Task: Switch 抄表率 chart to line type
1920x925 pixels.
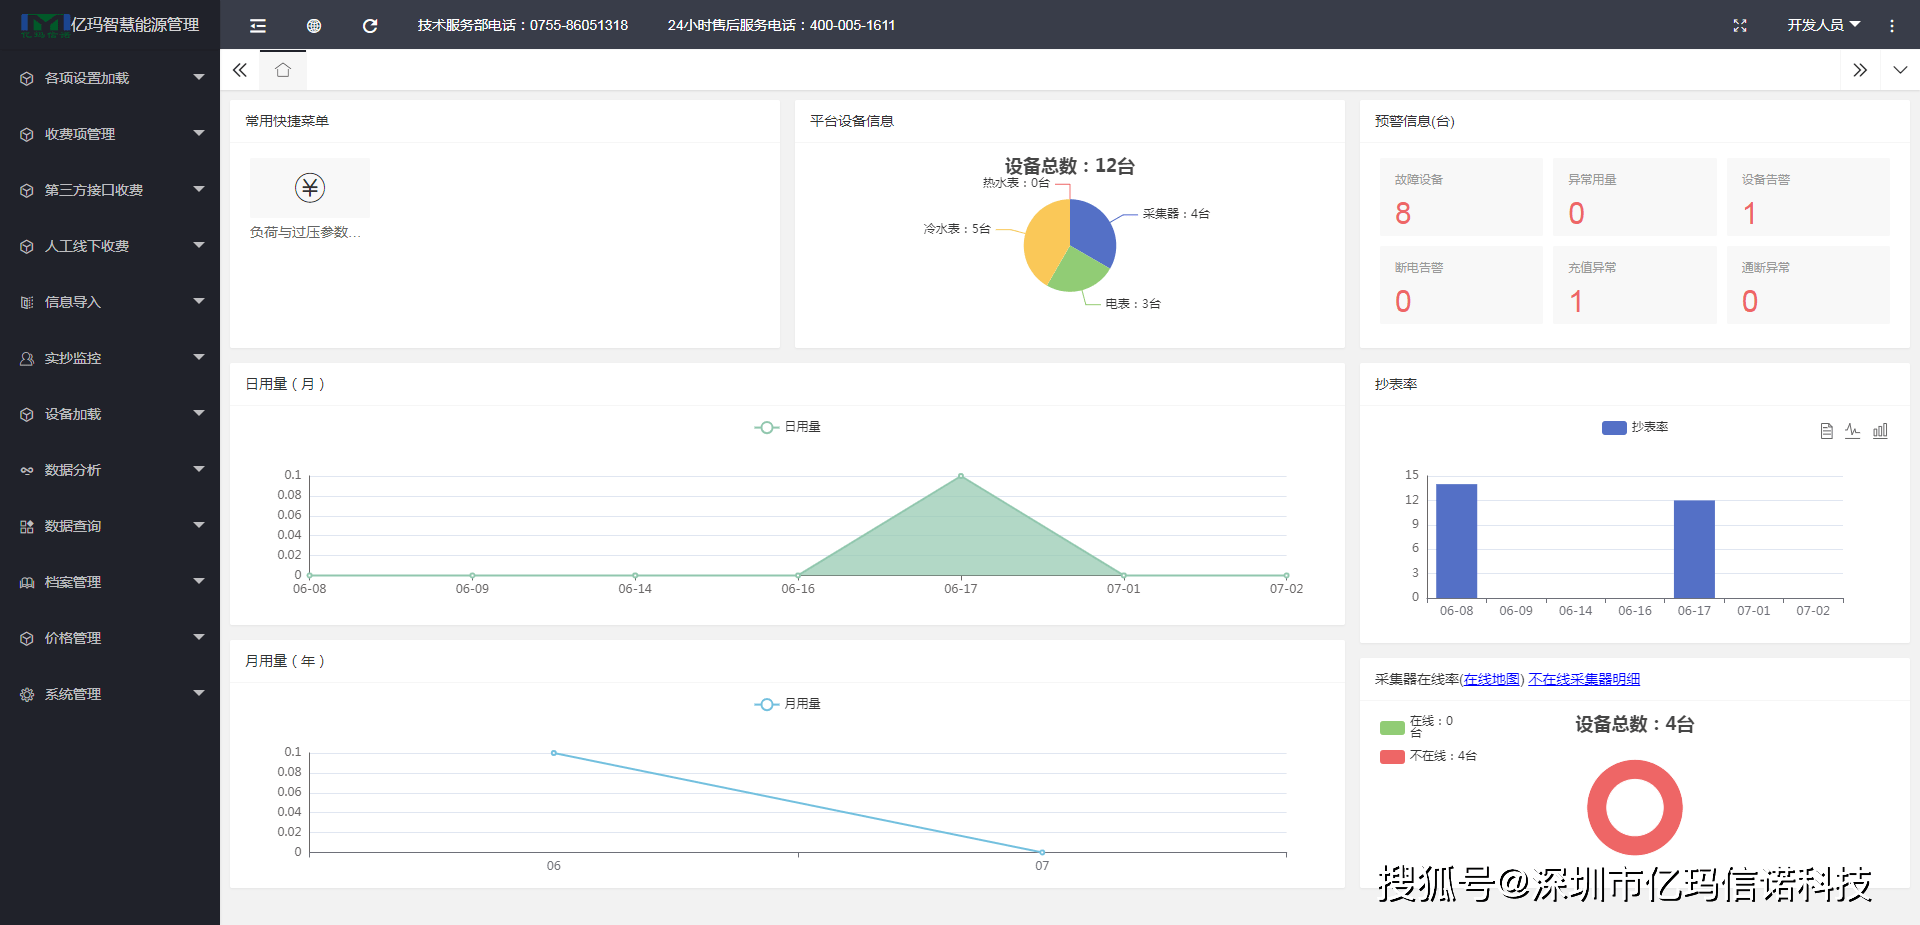Action: pyautogui.click(x=1853, y=431)
